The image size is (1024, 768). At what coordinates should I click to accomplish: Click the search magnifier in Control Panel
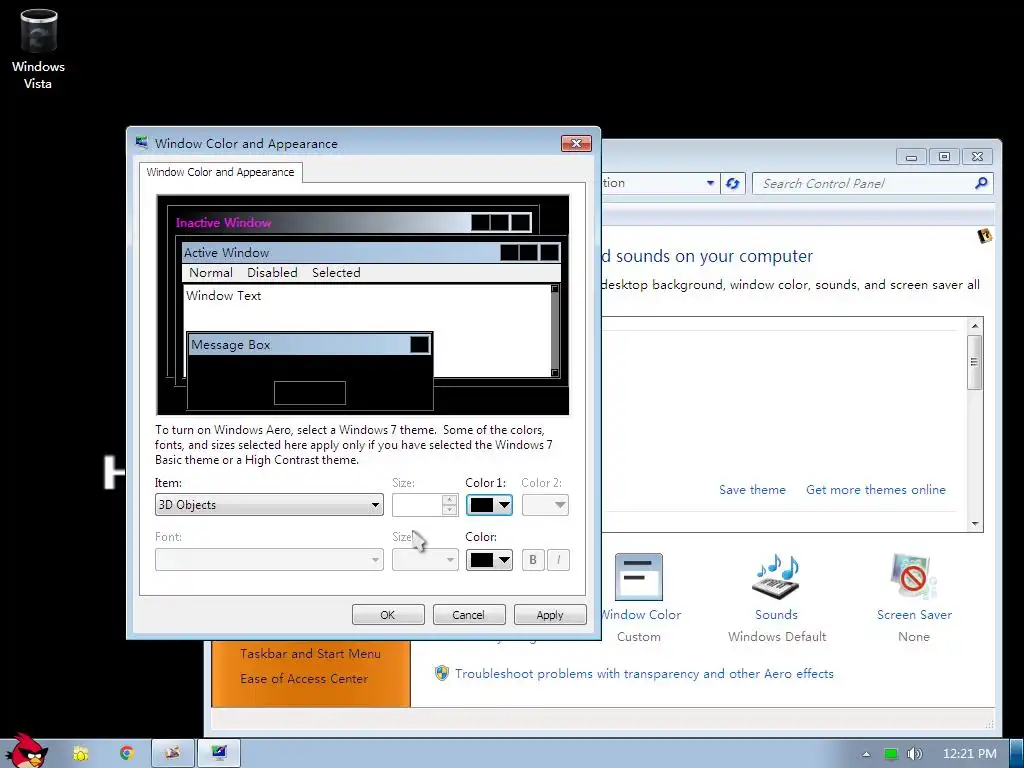click(981, 184)
